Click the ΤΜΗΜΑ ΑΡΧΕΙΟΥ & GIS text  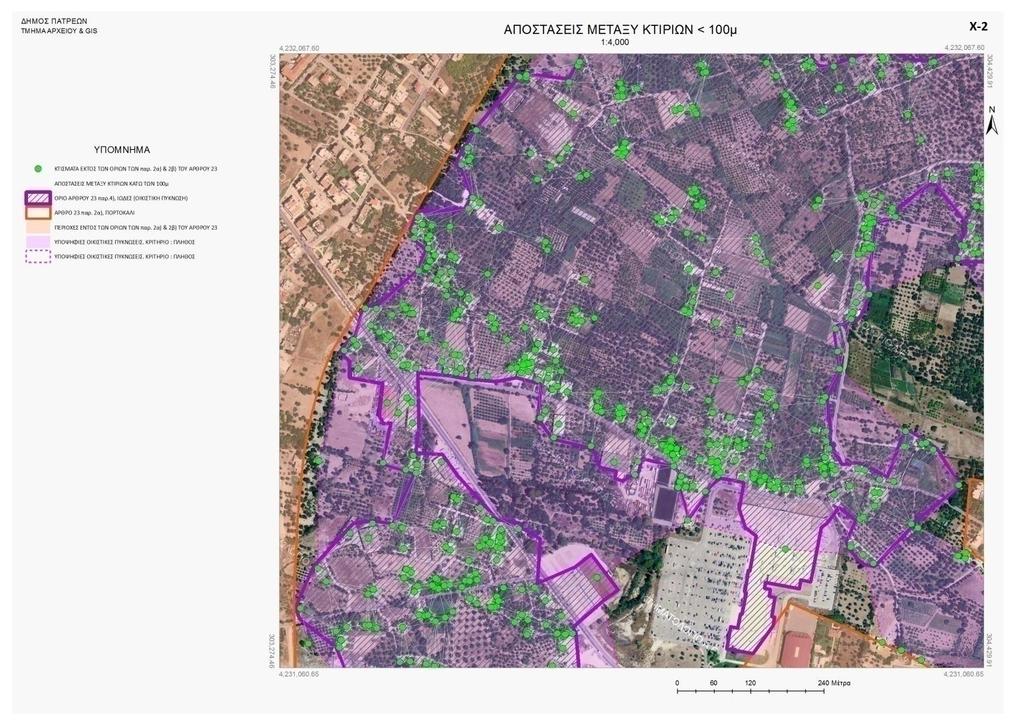(x=59, y=31)
